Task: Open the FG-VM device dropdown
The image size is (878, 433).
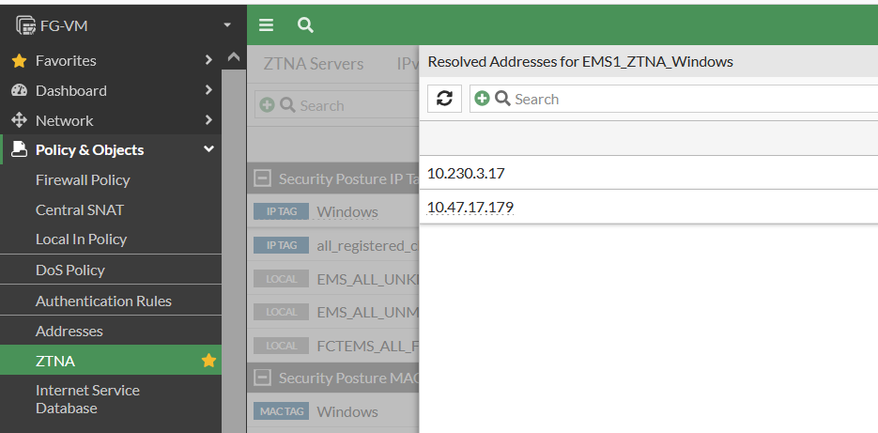Action: 227,24
